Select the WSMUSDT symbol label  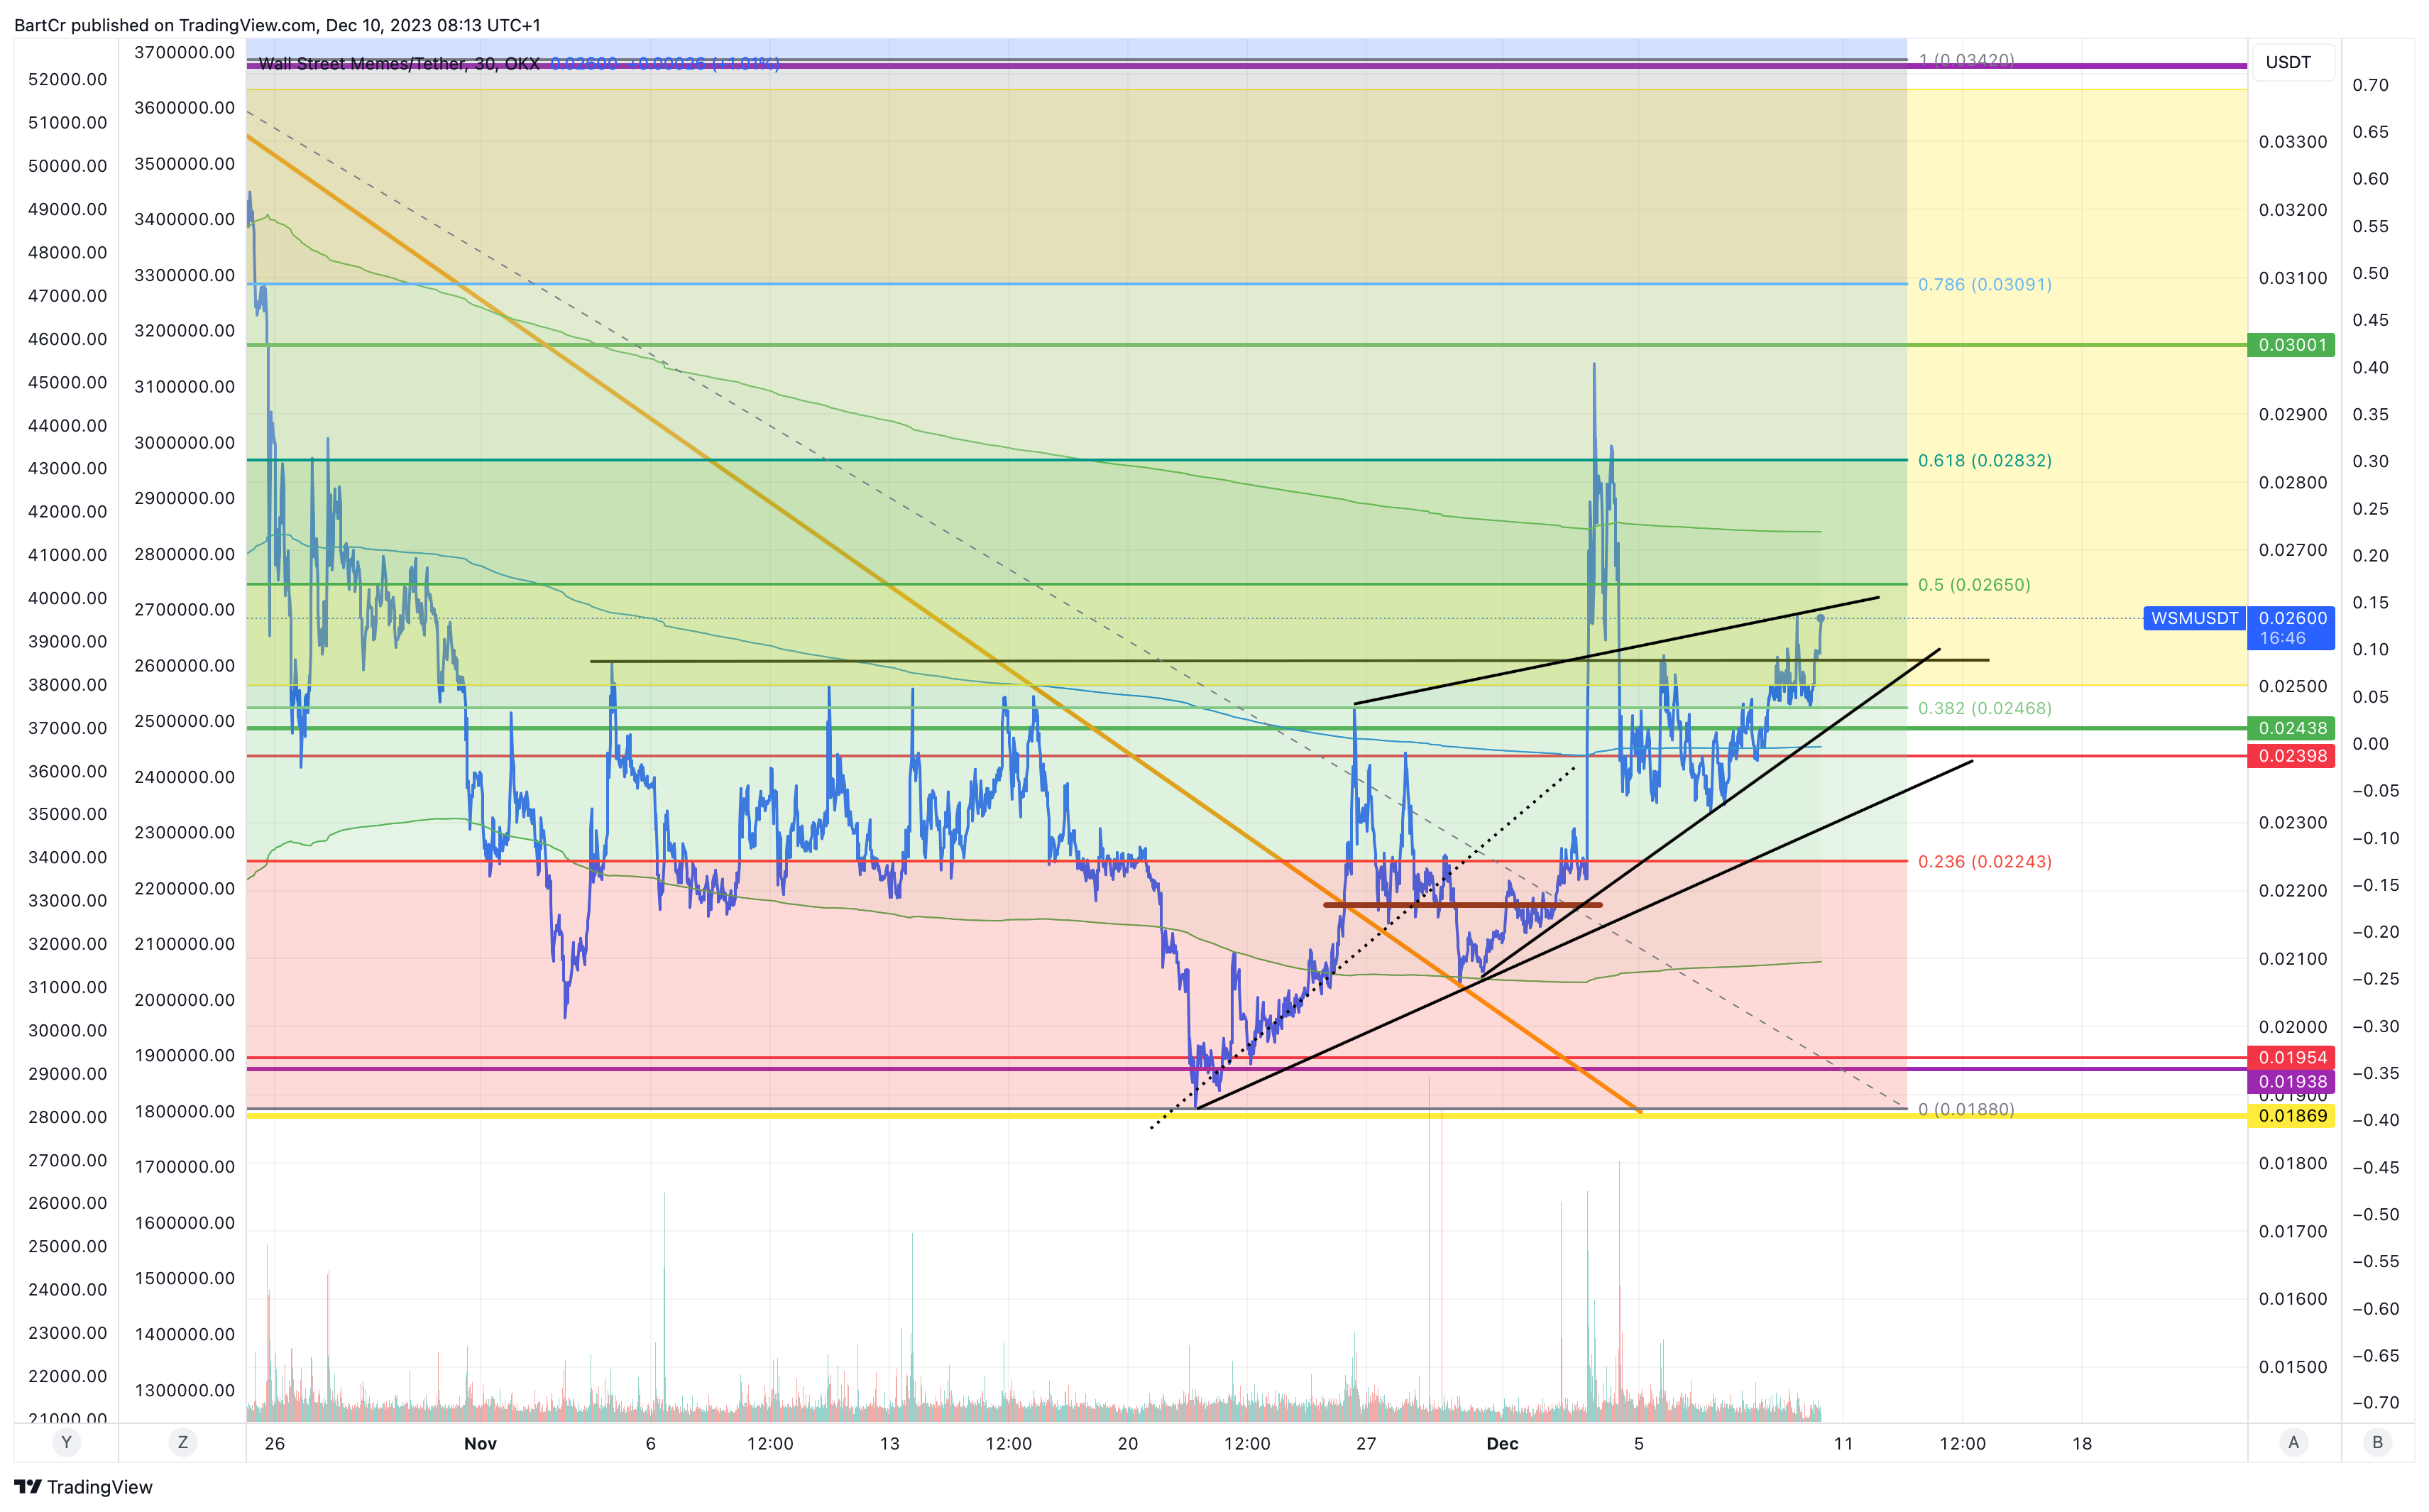point(2194,618)
